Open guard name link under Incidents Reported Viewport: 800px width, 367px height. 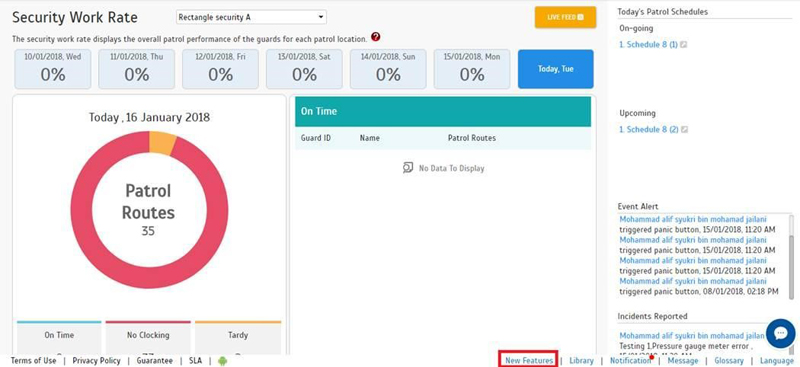point(692,336)
